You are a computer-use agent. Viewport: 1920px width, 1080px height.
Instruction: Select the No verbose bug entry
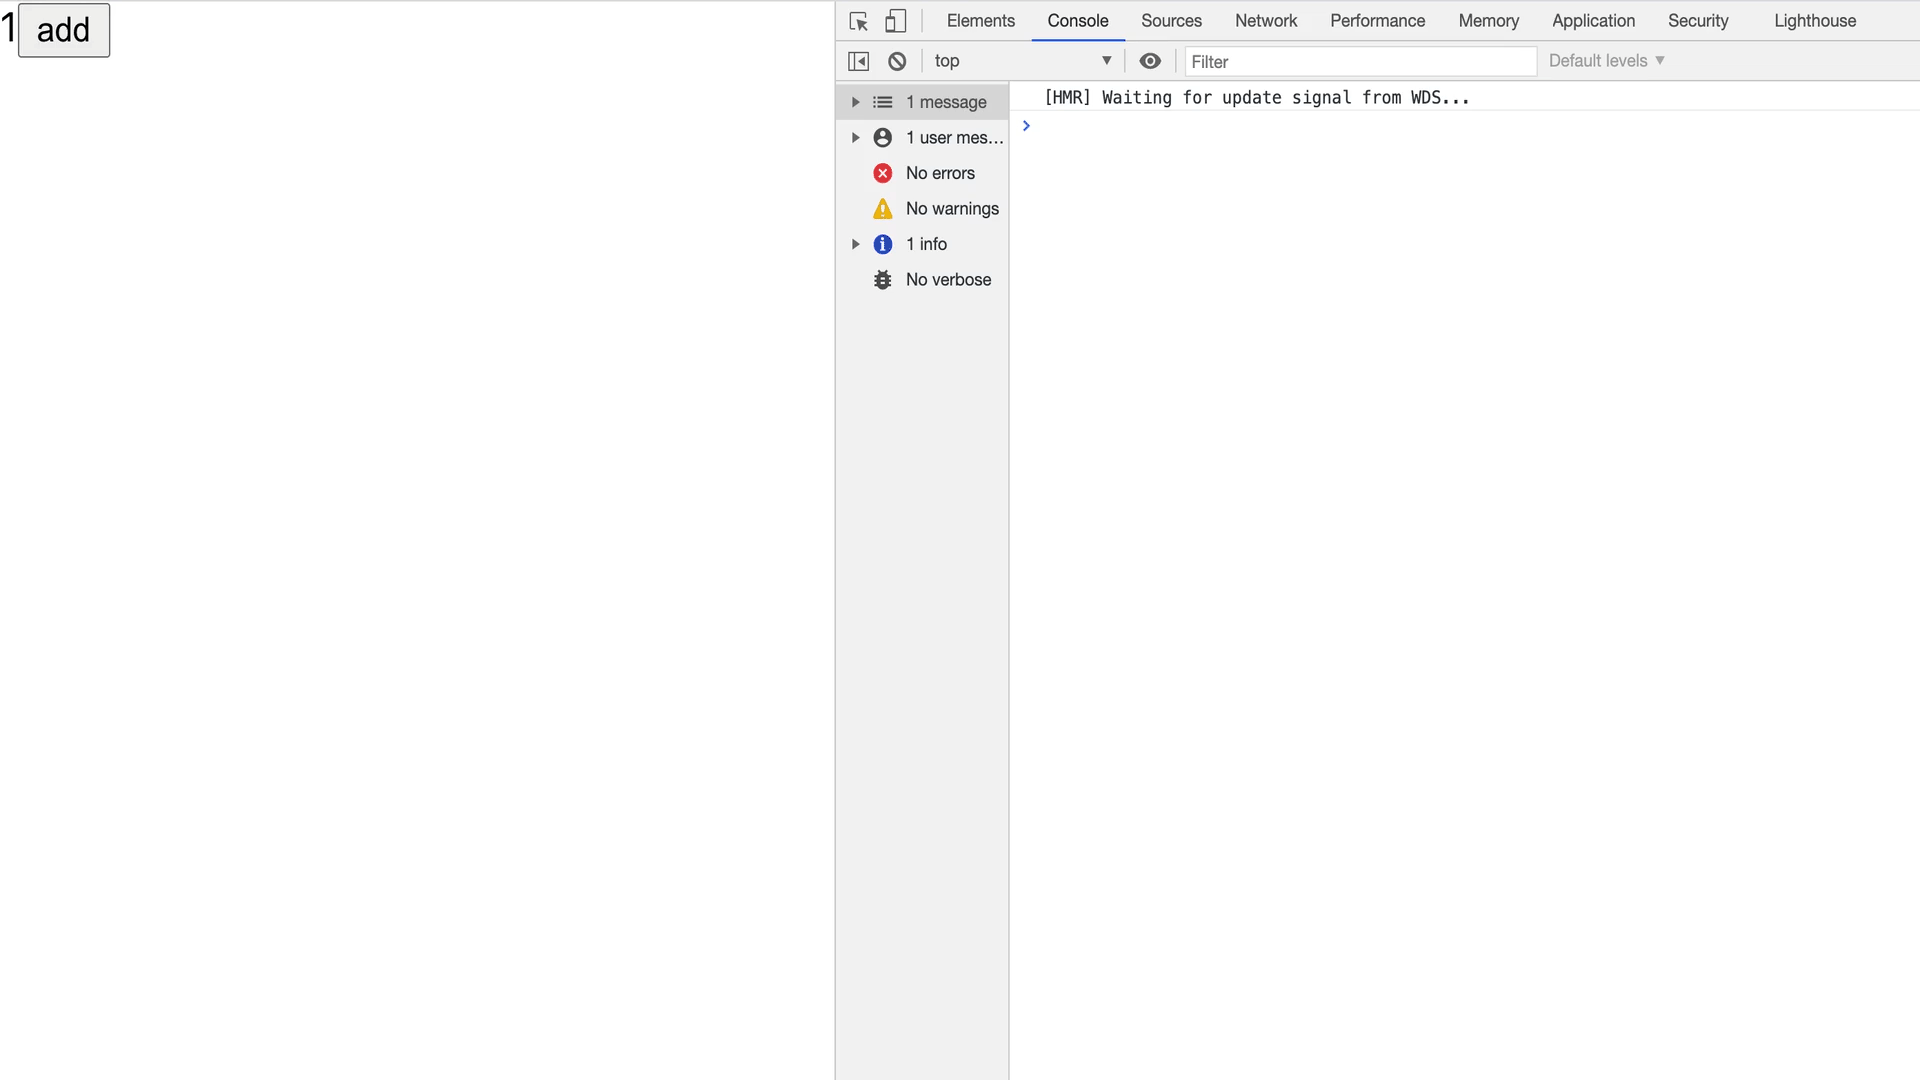947,280
